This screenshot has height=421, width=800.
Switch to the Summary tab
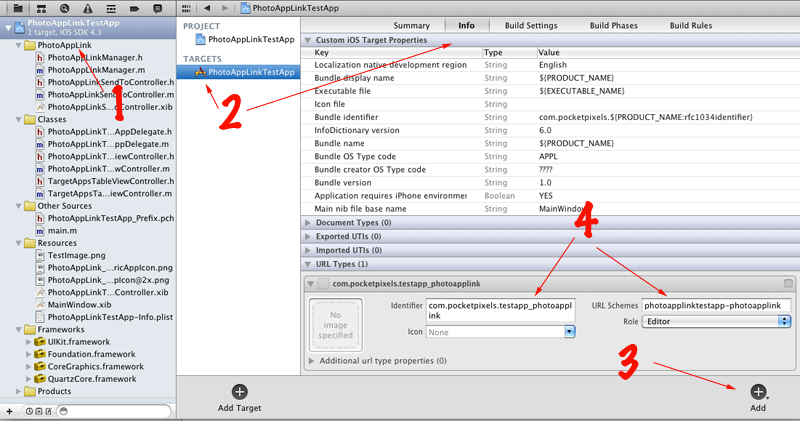pyautogui.click(x=411, y=26)
